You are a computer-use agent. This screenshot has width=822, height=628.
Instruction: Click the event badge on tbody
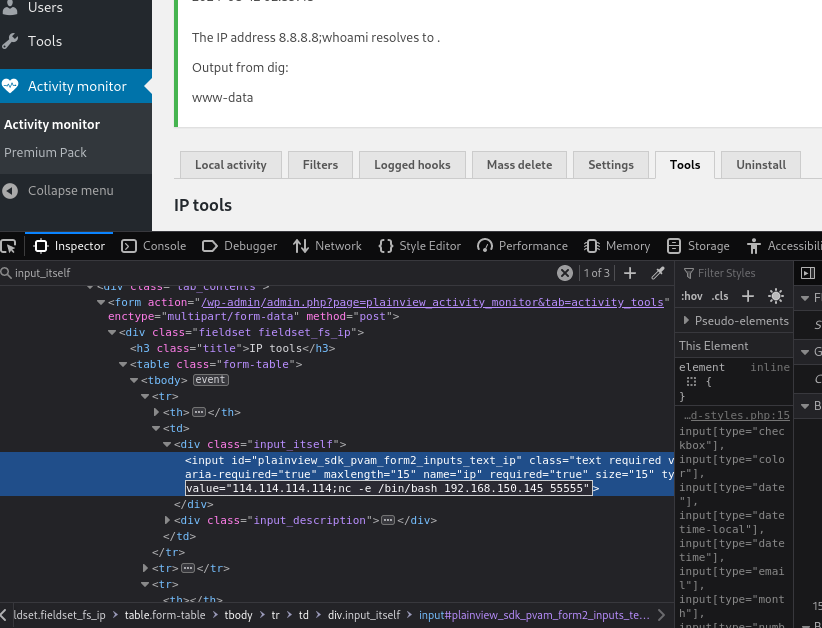pos(211,380)
